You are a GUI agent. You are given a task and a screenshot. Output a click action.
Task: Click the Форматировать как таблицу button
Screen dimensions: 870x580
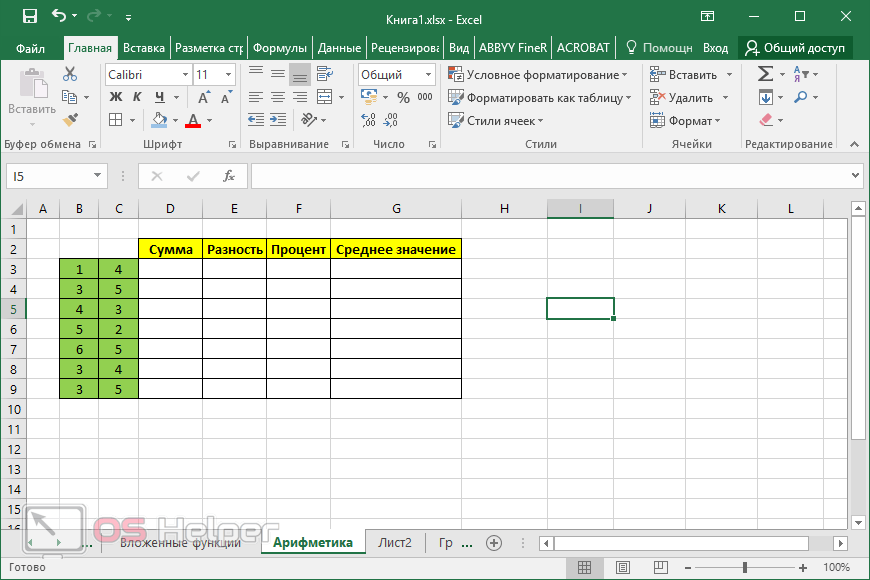click(x=540, y=98)
